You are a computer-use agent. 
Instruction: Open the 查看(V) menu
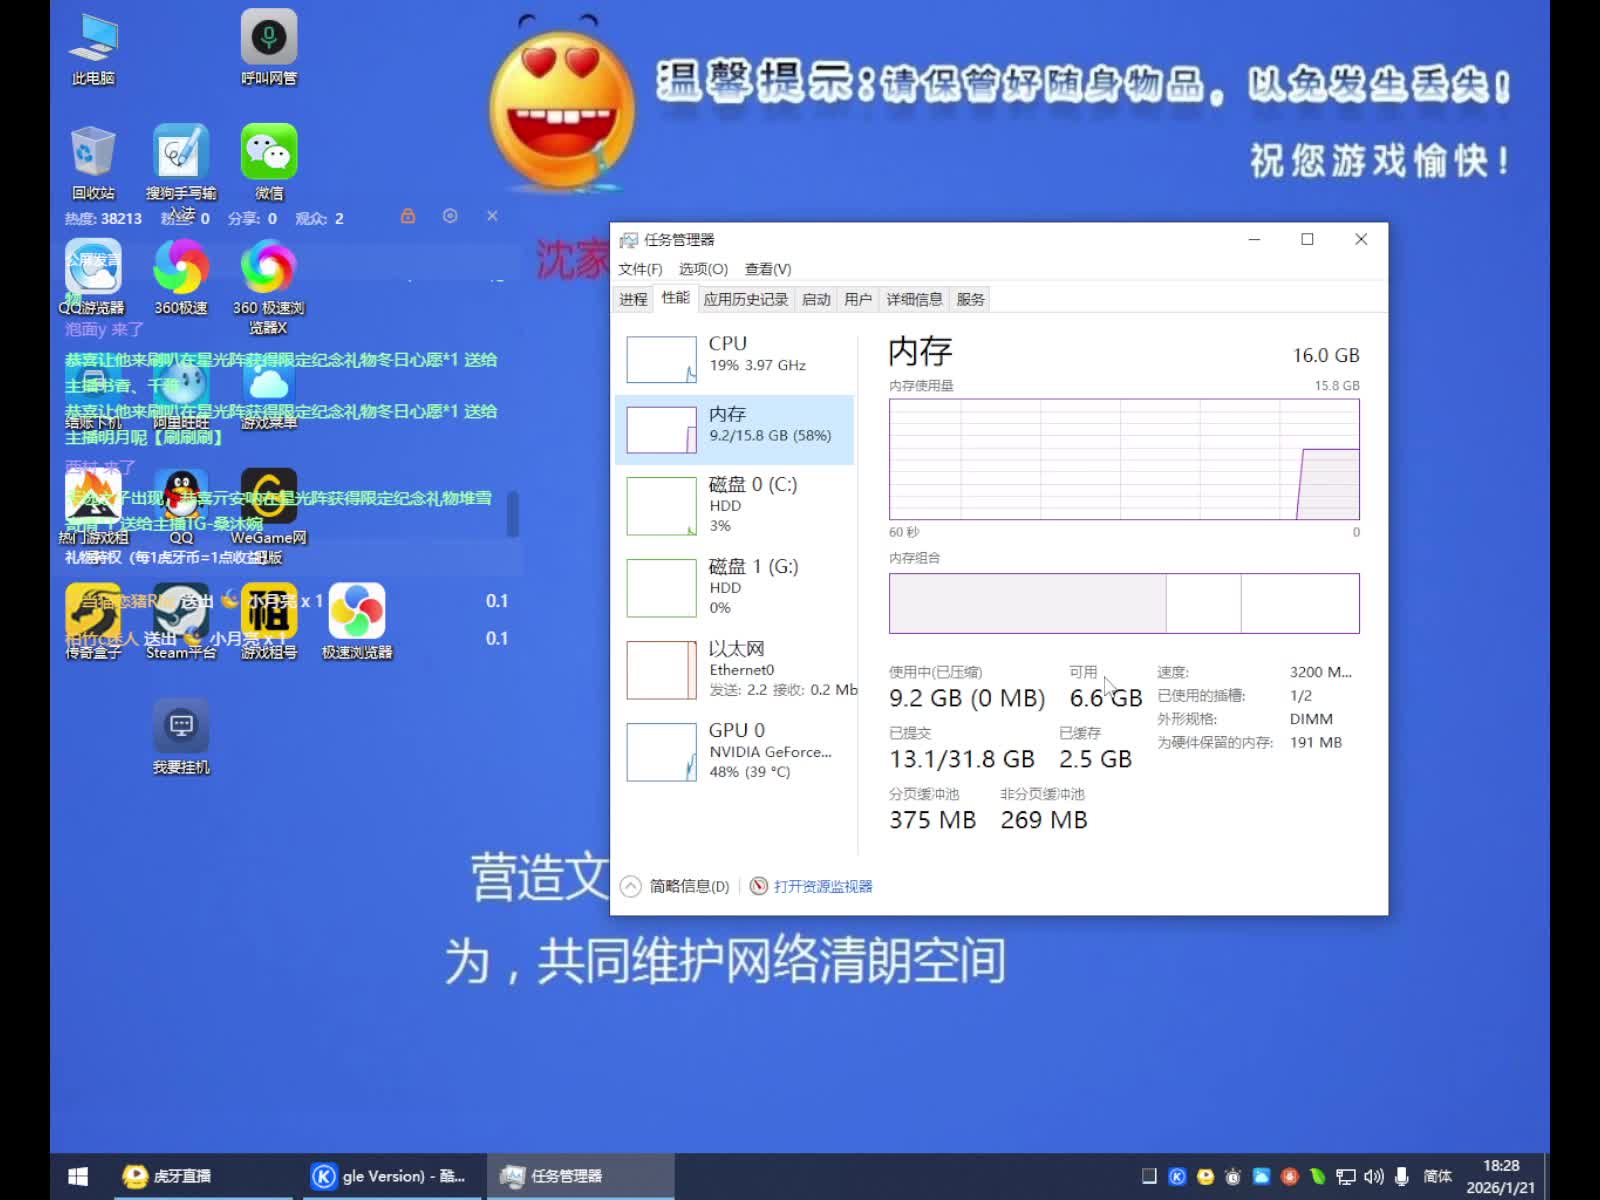tap(767, 269)
